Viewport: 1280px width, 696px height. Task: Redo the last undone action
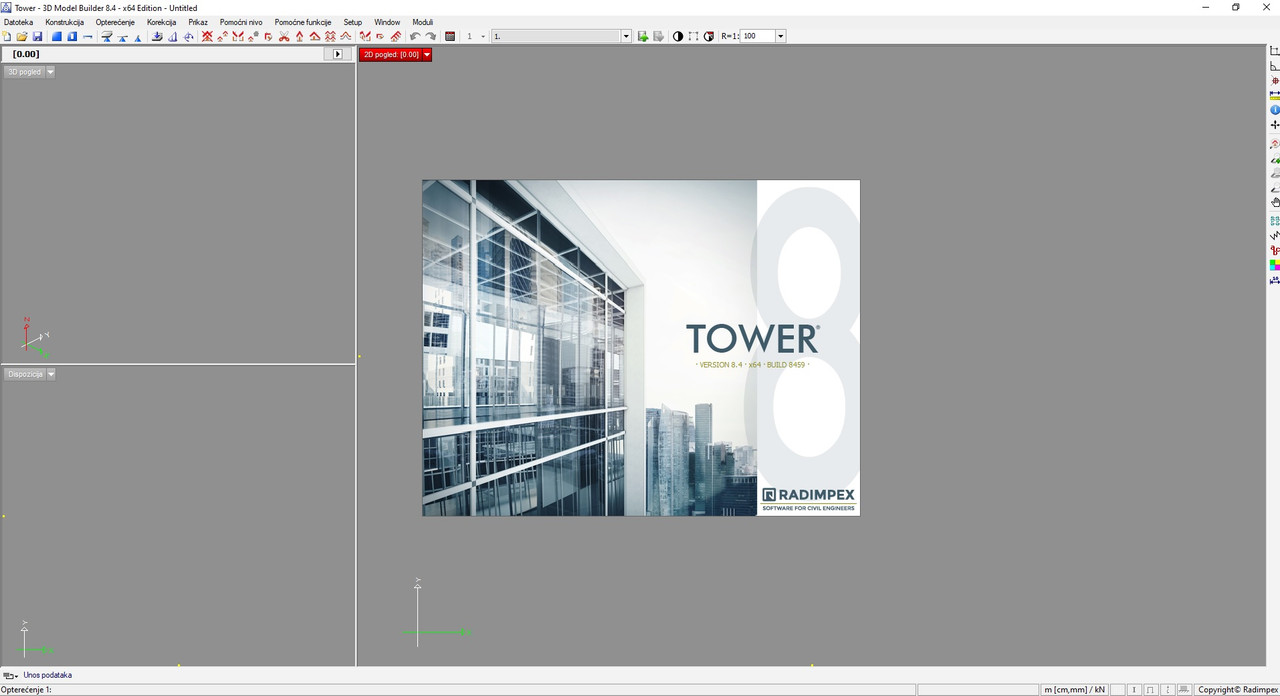point(431,36)
